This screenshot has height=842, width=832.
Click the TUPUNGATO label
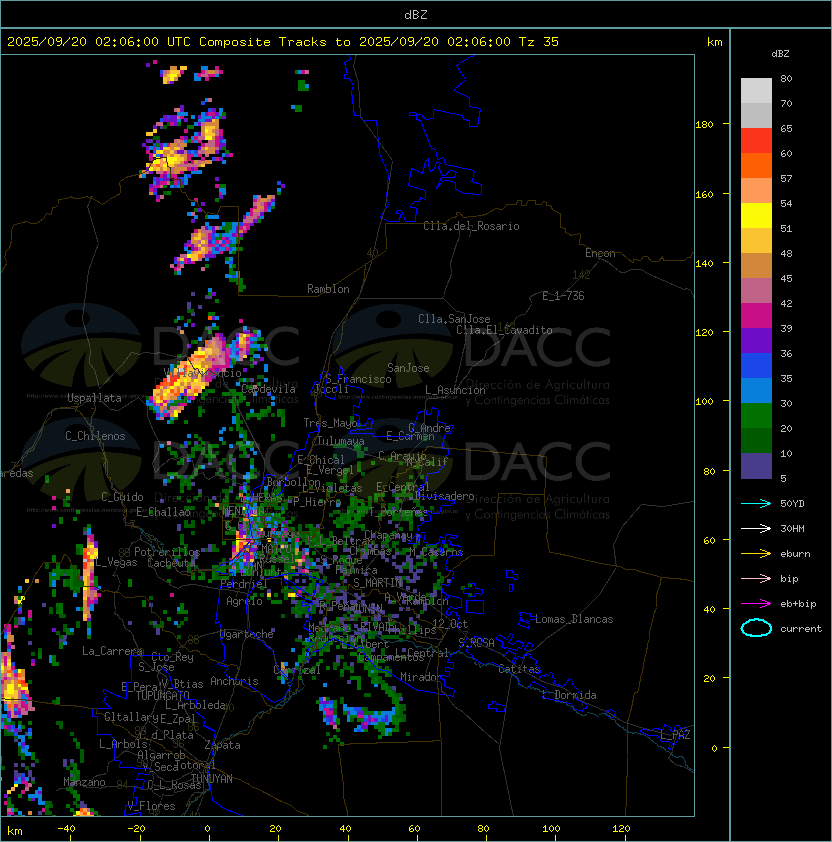(162, 695)
